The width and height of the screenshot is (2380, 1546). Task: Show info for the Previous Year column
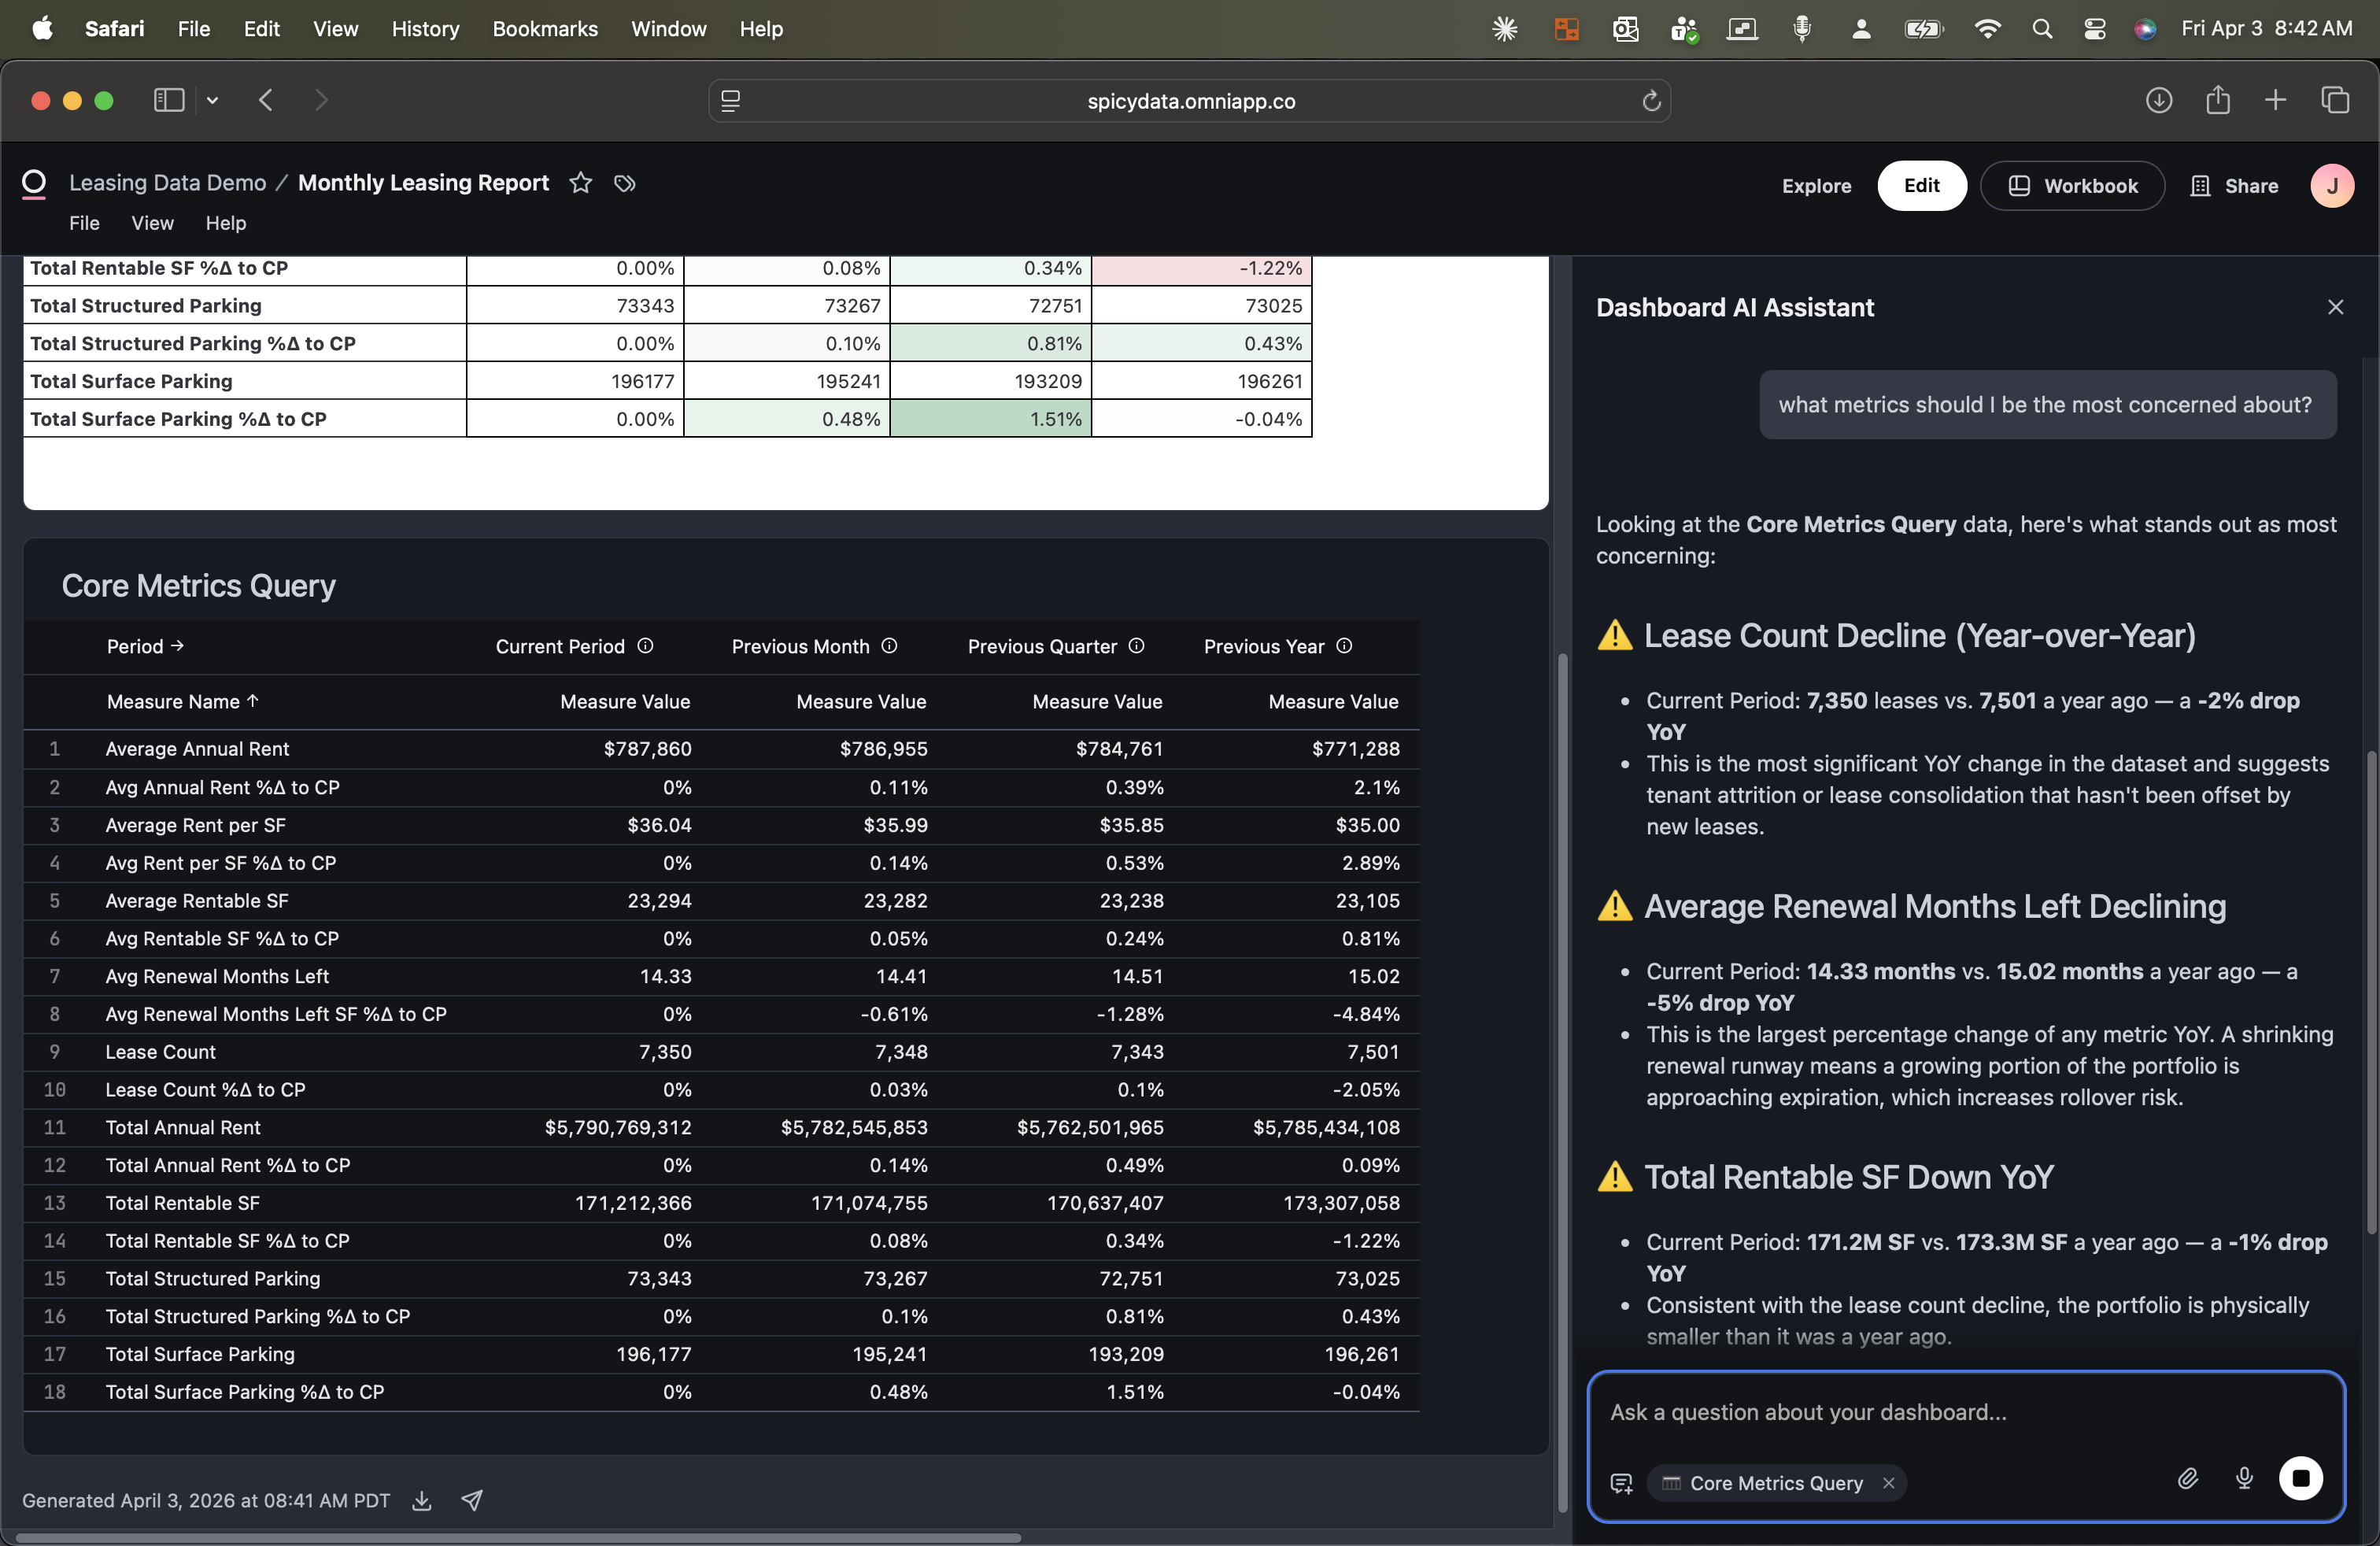tap(1344, 647)
